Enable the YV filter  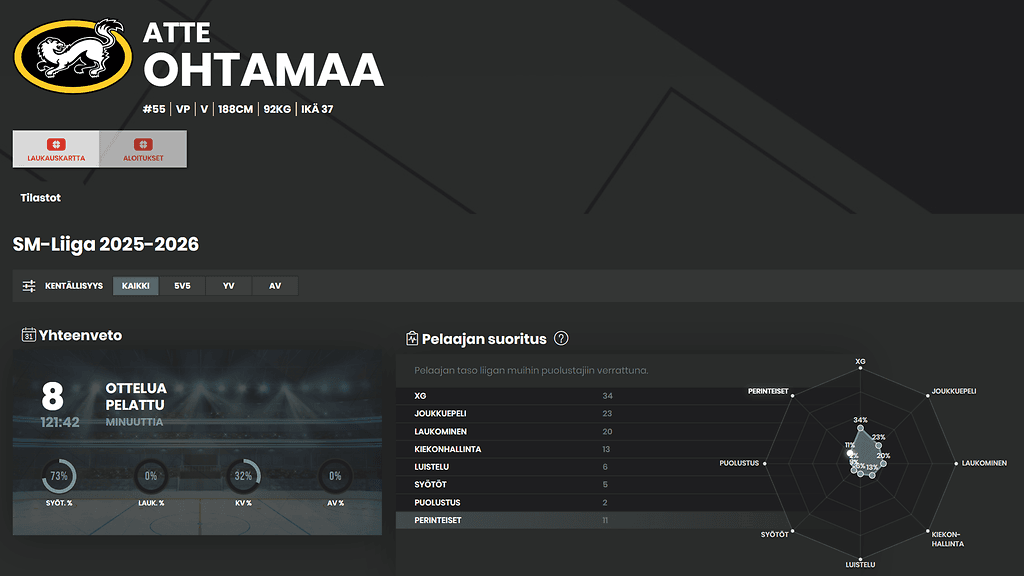coord(228,285)
